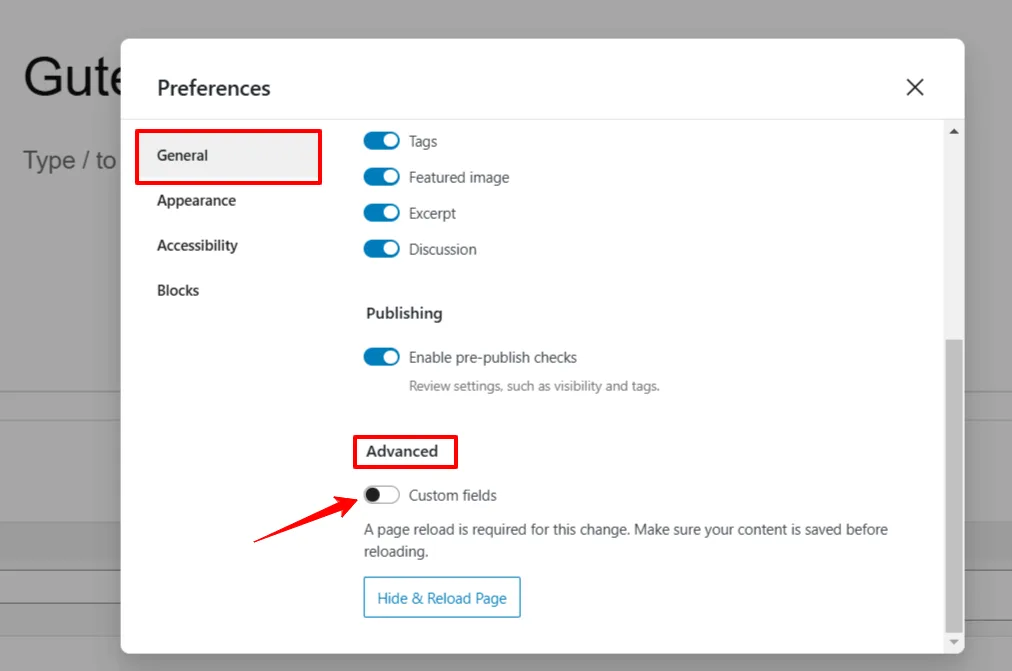Viewport: 1012px width, 671px height.
Task: Click the Hide & Reload Page button
Action: 442,598
